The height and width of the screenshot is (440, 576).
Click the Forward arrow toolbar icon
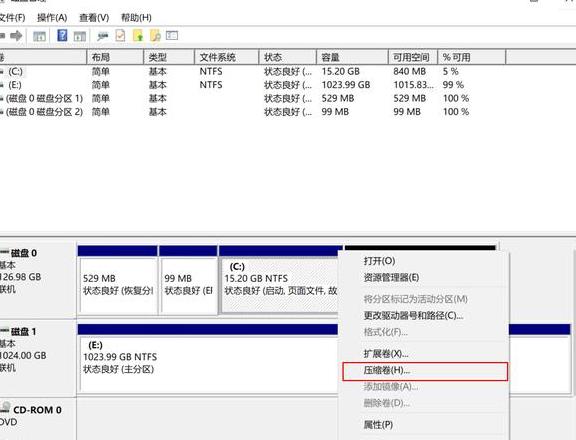pos(16,36)
